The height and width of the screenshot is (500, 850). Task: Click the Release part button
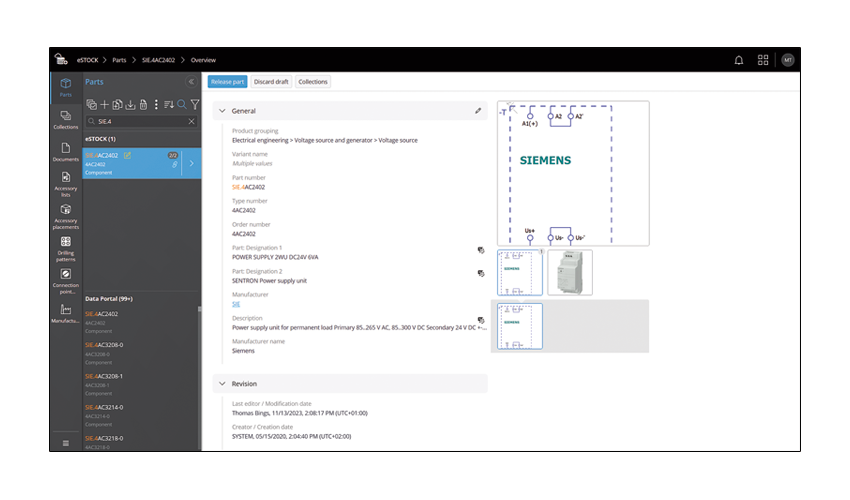coord(227,82)
